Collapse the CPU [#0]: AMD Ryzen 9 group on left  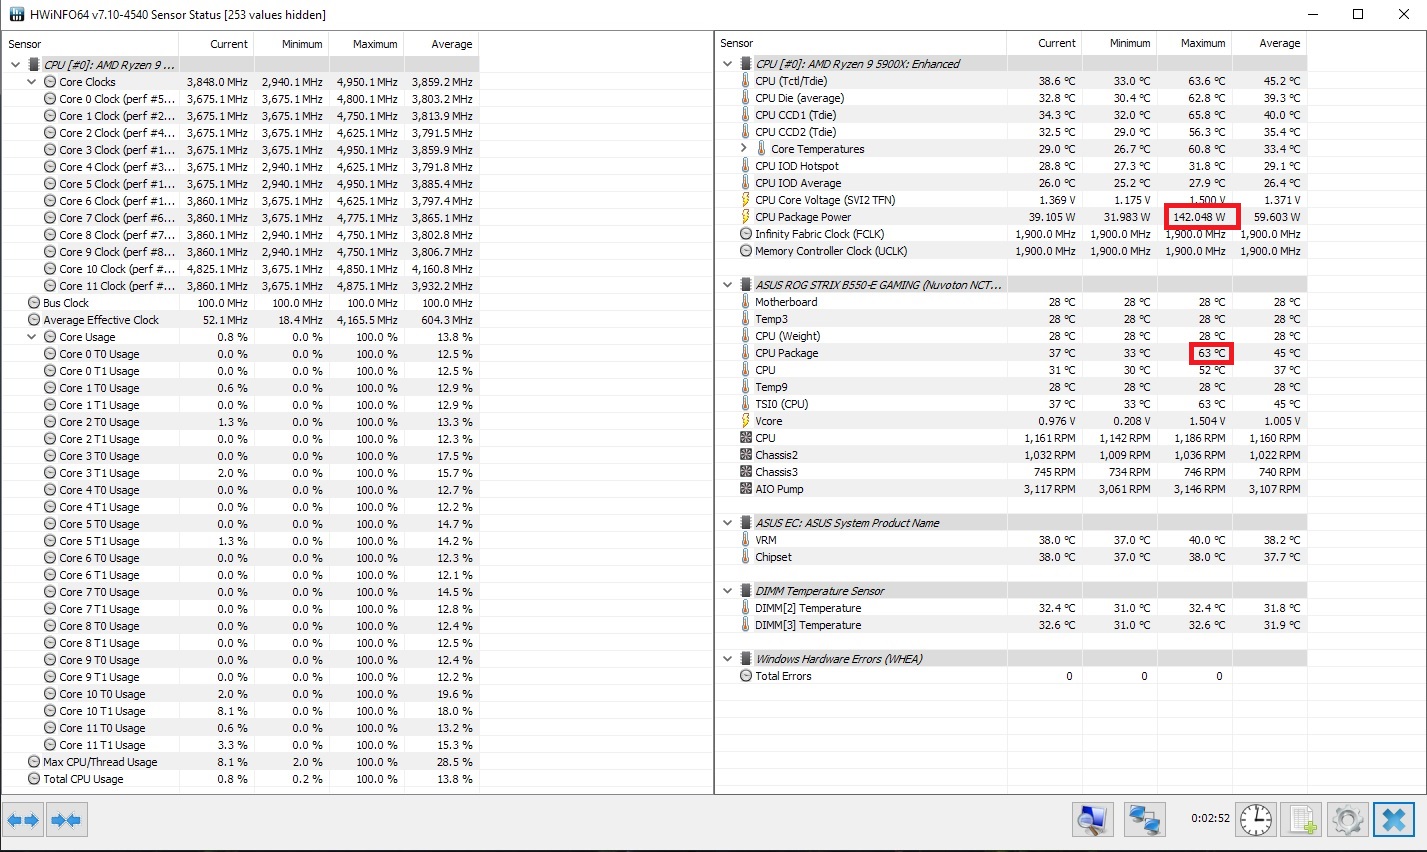(15, 65)
